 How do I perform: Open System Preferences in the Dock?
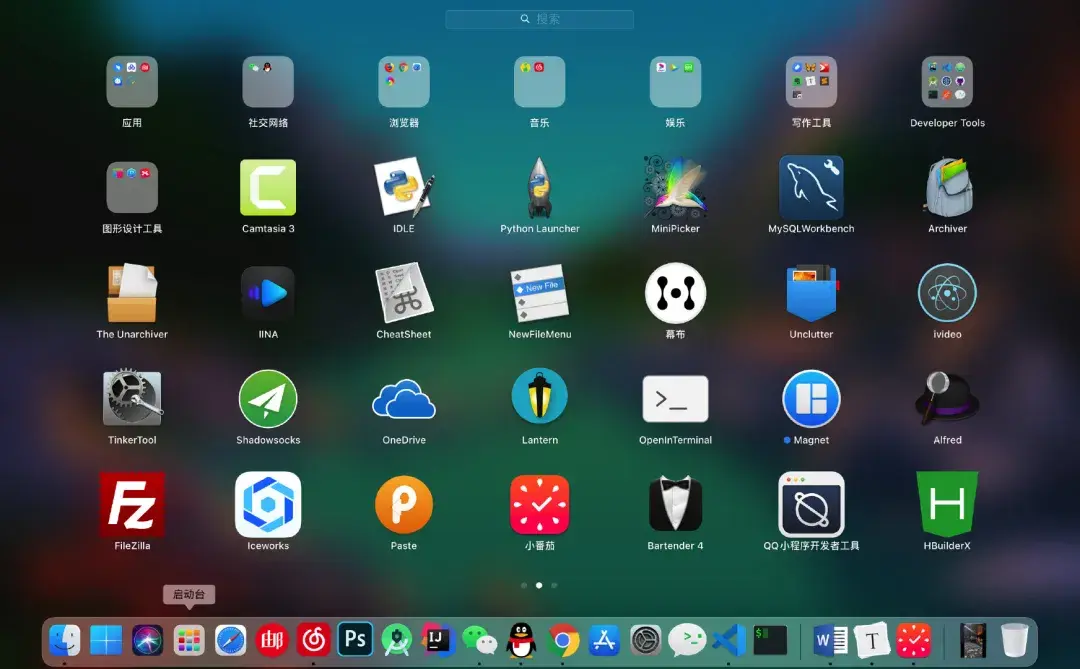645,640
